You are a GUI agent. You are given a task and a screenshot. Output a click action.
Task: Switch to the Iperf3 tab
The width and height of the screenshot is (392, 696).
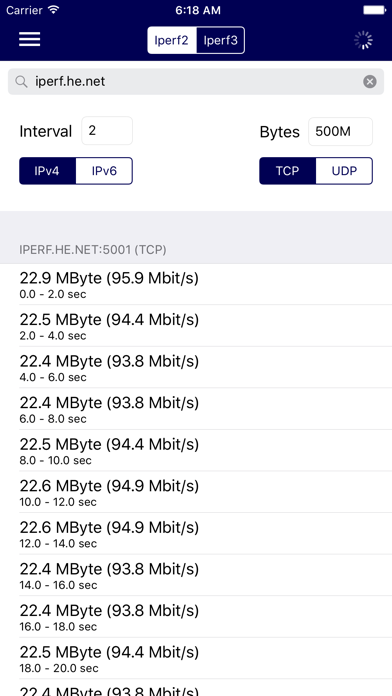coord(220,40)
